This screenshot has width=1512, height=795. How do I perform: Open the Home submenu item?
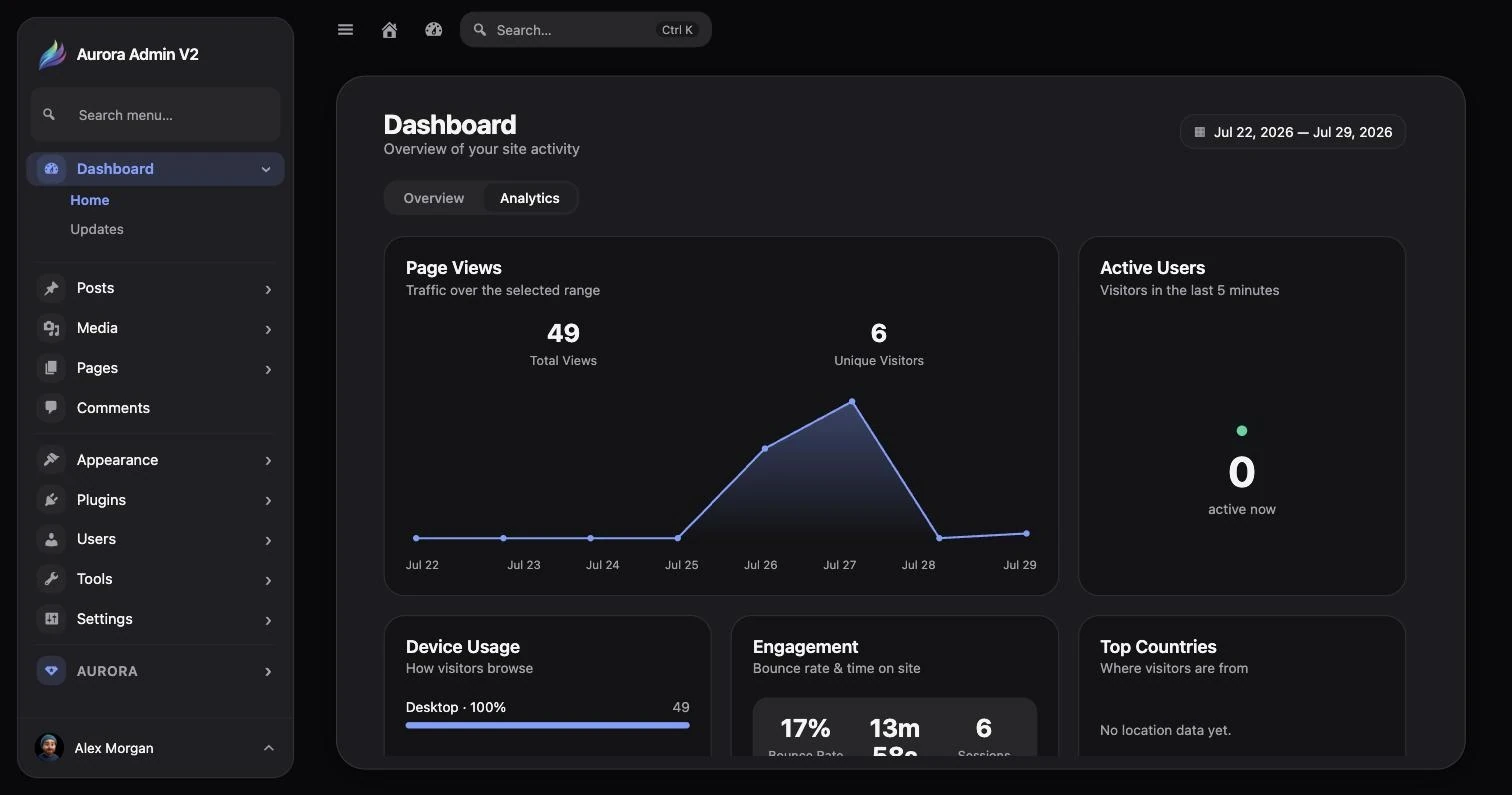[90, 200]
